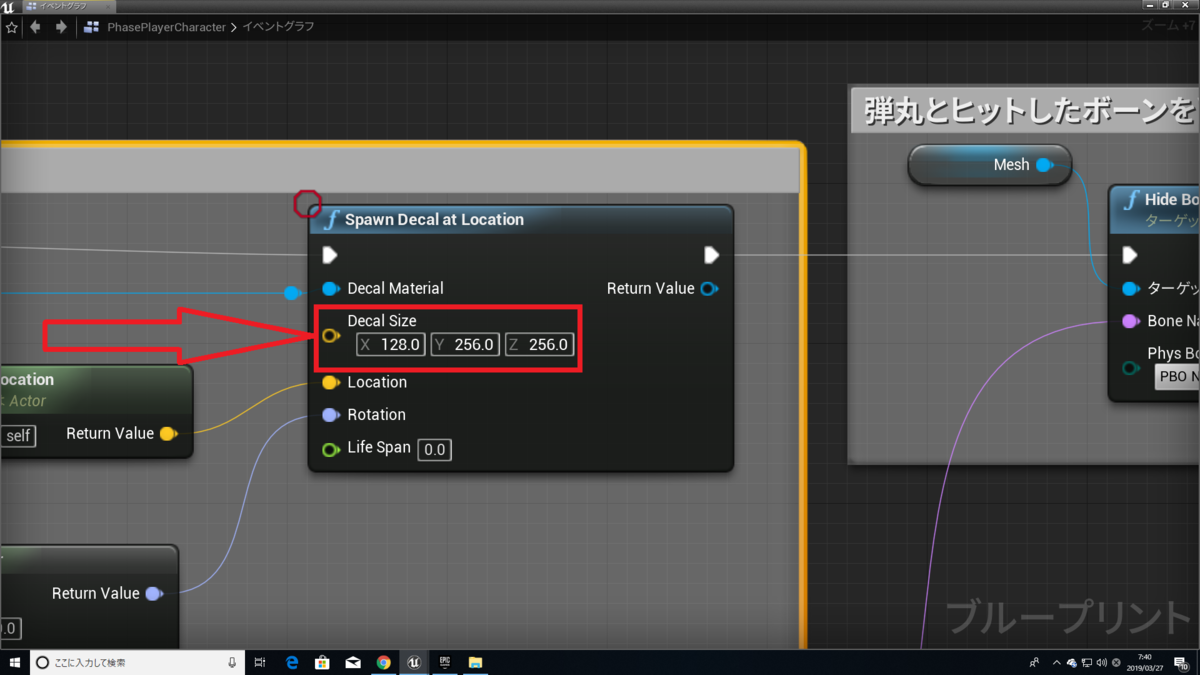This screenshot has height=675, width=1200.
Task: Click Spawn Decal's Return Value output pin
Action: click(x=709, y=288)
